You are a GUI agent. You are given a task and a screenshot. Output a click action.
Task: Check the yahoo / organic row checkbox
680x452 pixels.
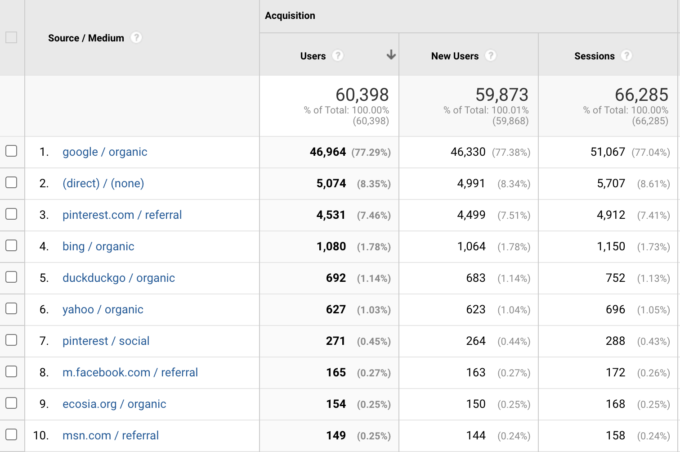[x=11, y=308]
